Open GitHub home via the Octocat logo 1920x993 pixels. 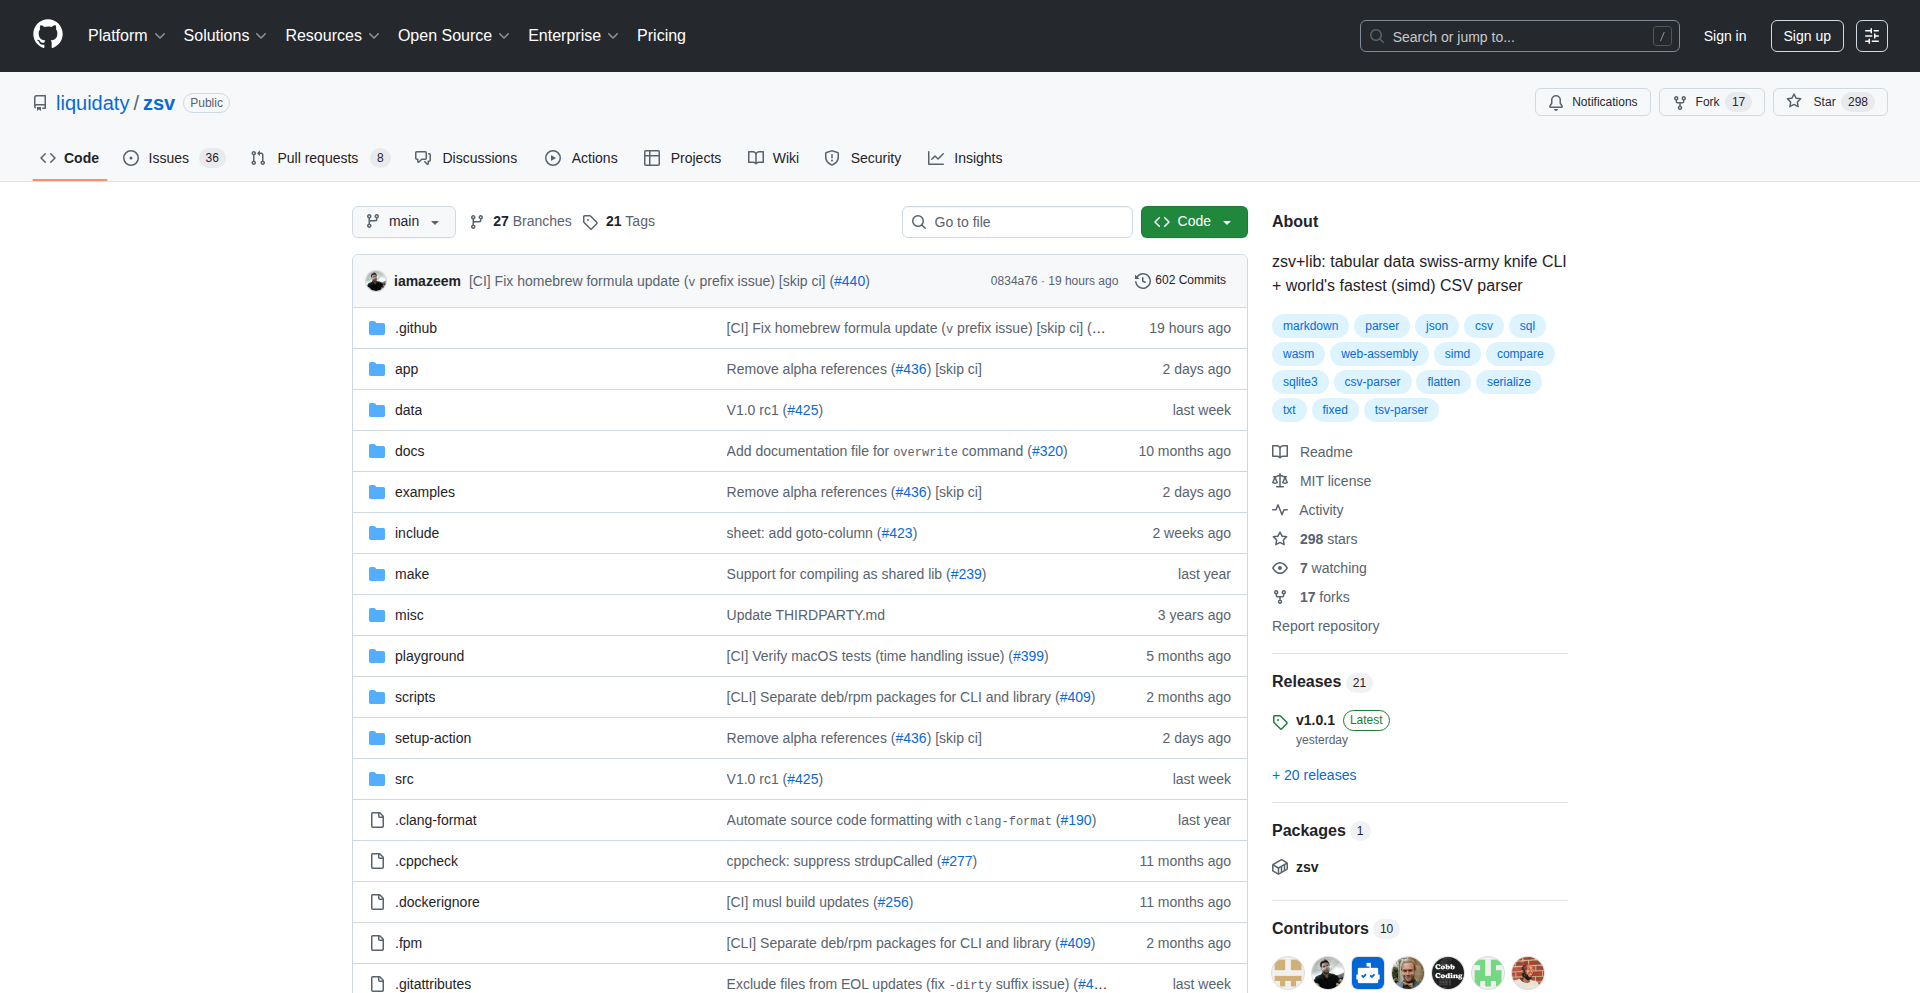click(x=46, y=35)
